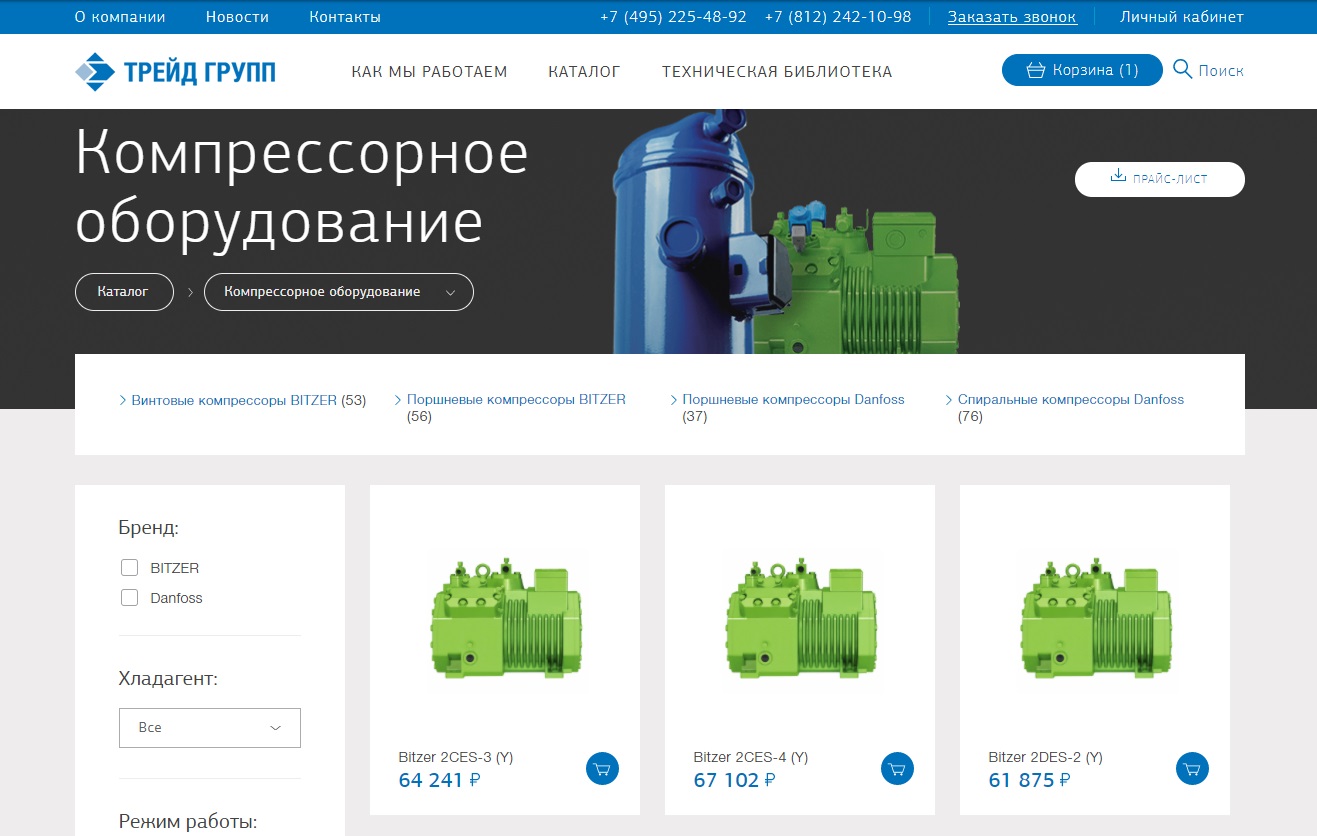The width and height of the screenshot is (1317, 836).
Task: Open the Корзина (1) cart button
Action: (1082, 70)
